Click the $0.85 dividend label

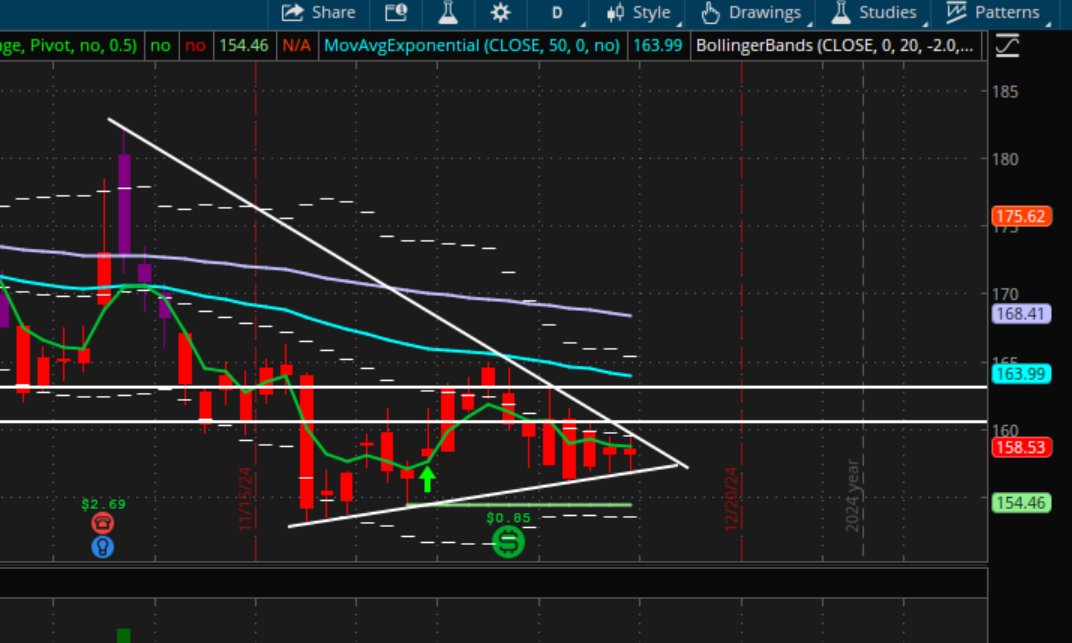click(508, 518)
